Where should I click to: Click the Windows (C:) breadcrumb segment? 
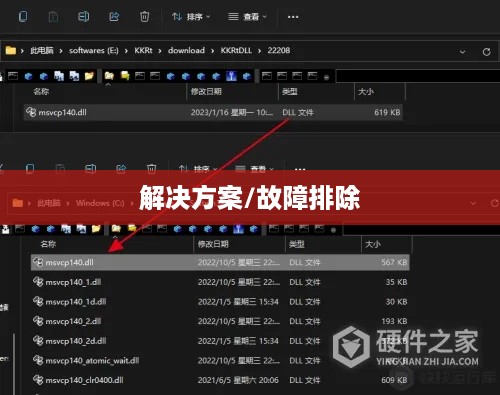(x=100, y=203)
